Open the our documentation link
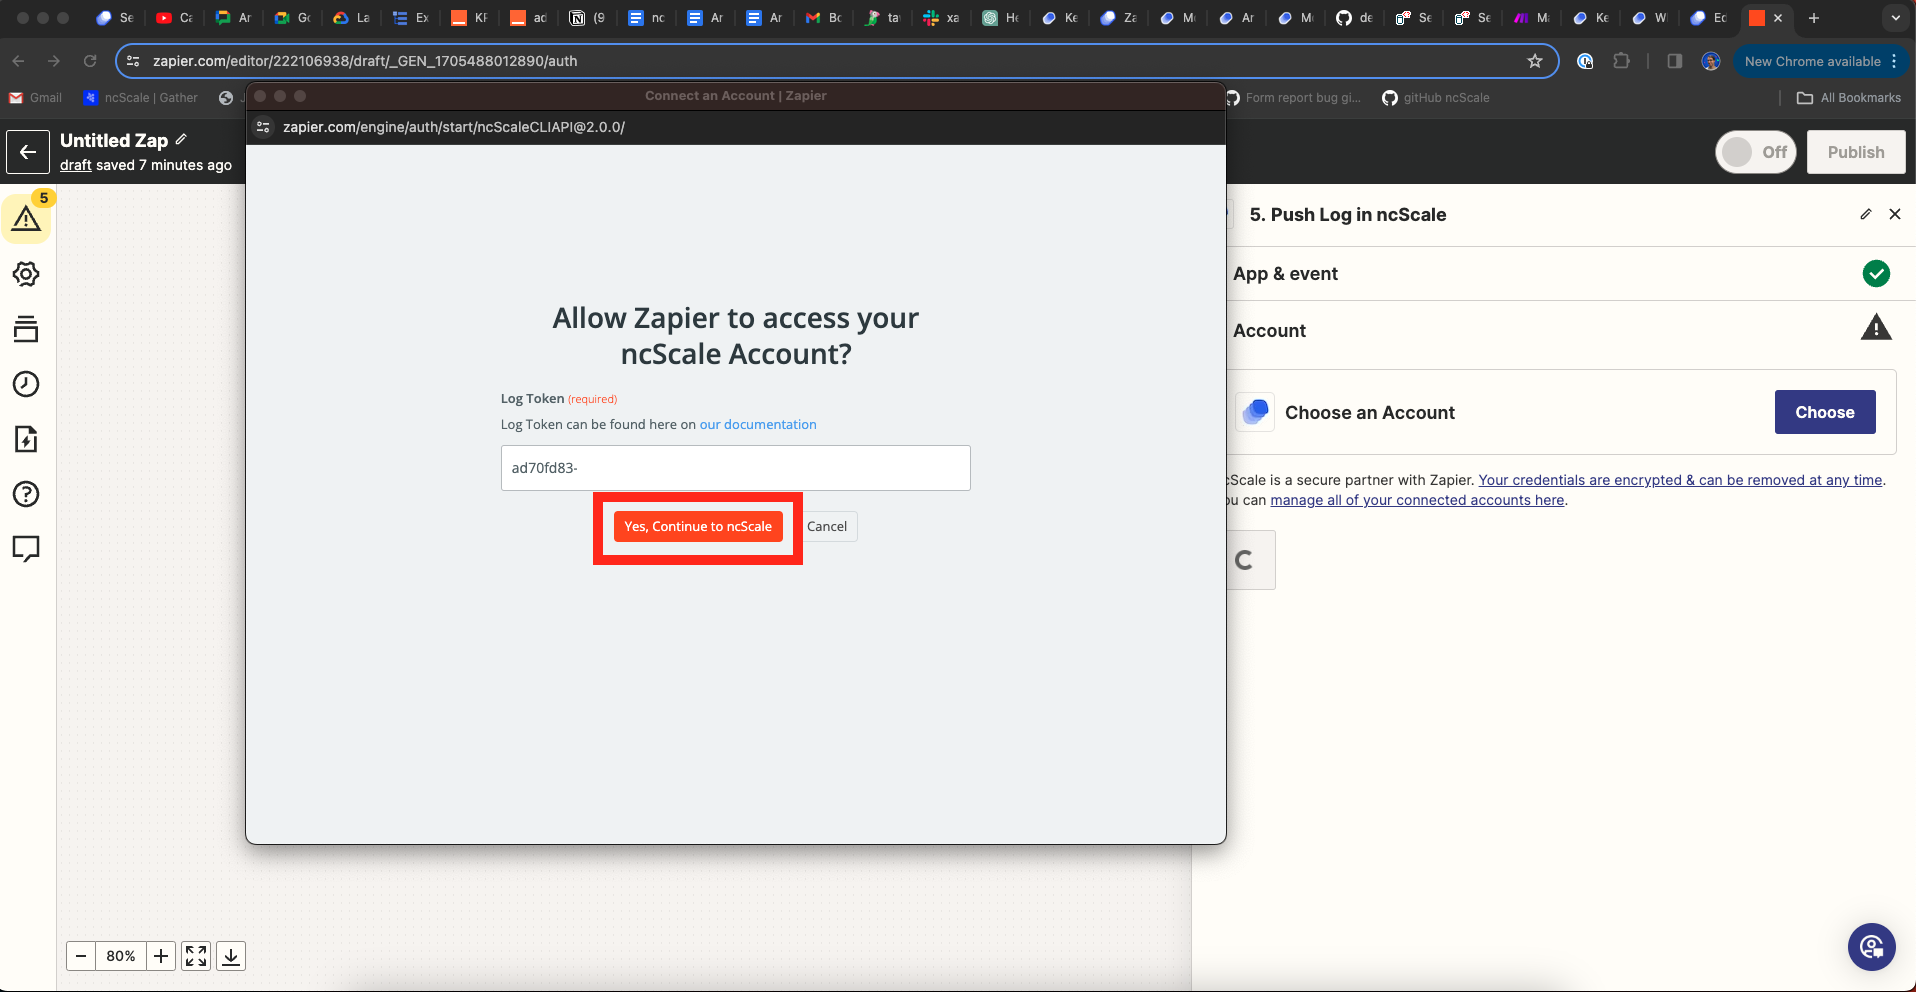 758,424
